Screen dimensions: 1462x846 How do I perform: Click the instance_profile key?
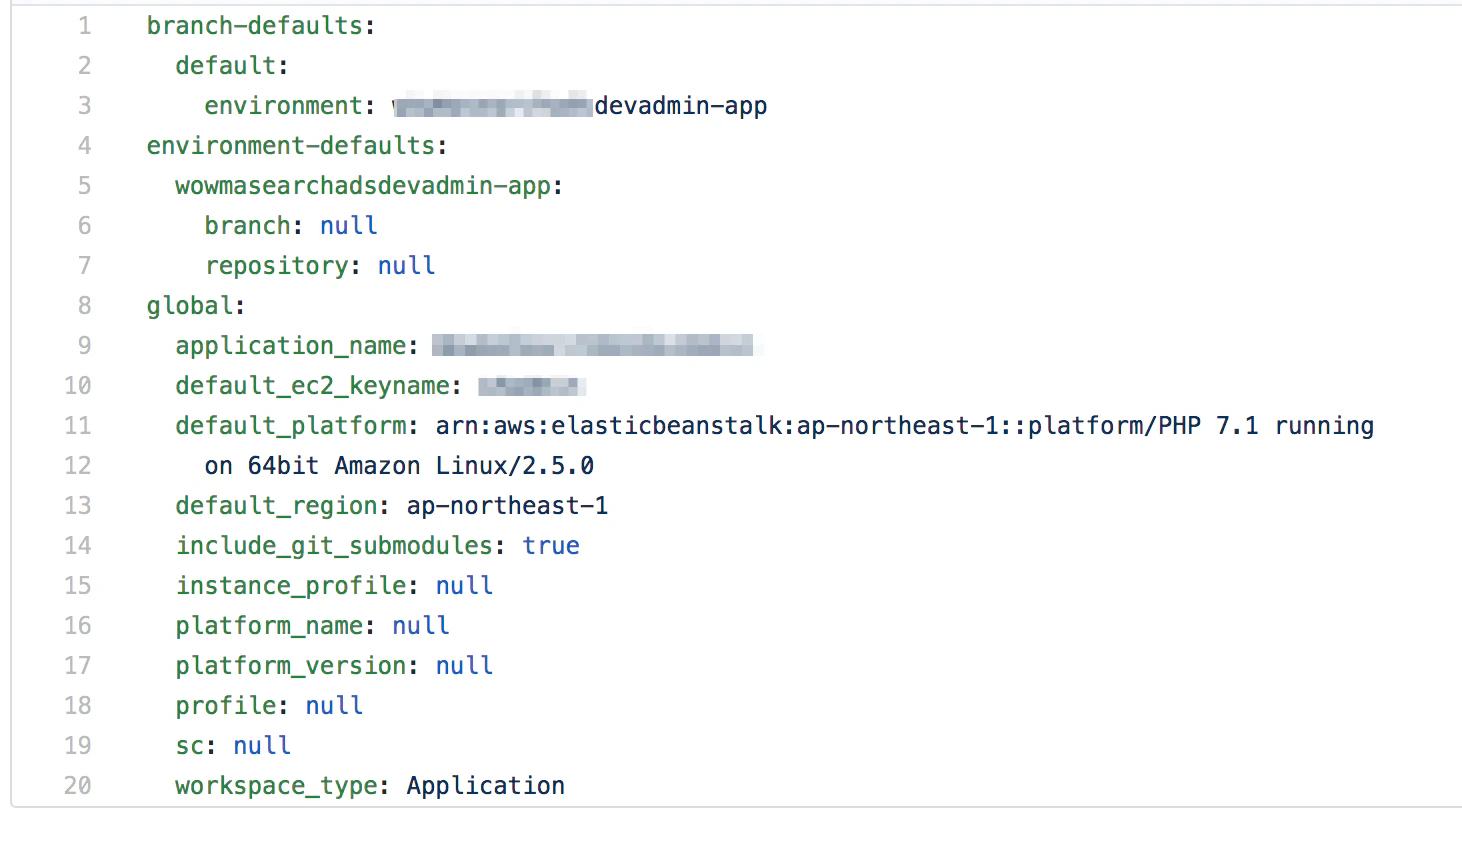click(291, 586)
